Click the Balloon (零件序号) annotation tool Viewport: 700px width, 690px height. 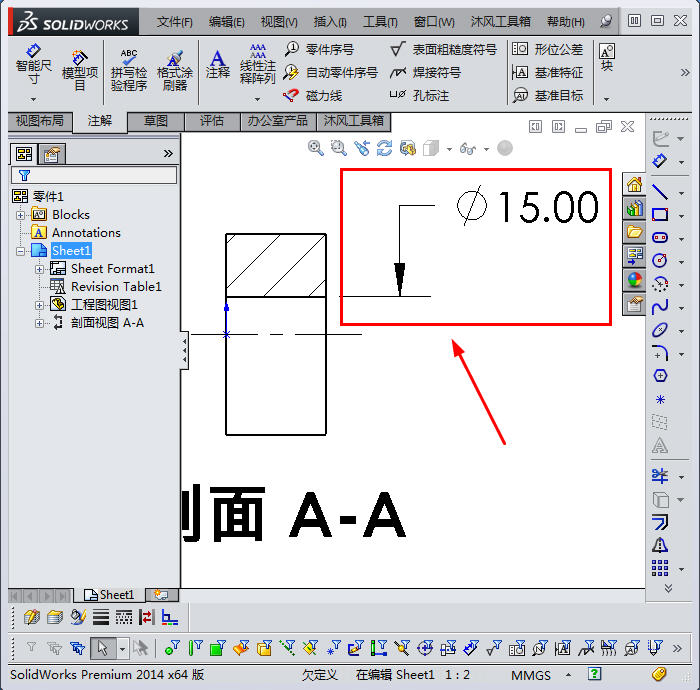(318, 49)
